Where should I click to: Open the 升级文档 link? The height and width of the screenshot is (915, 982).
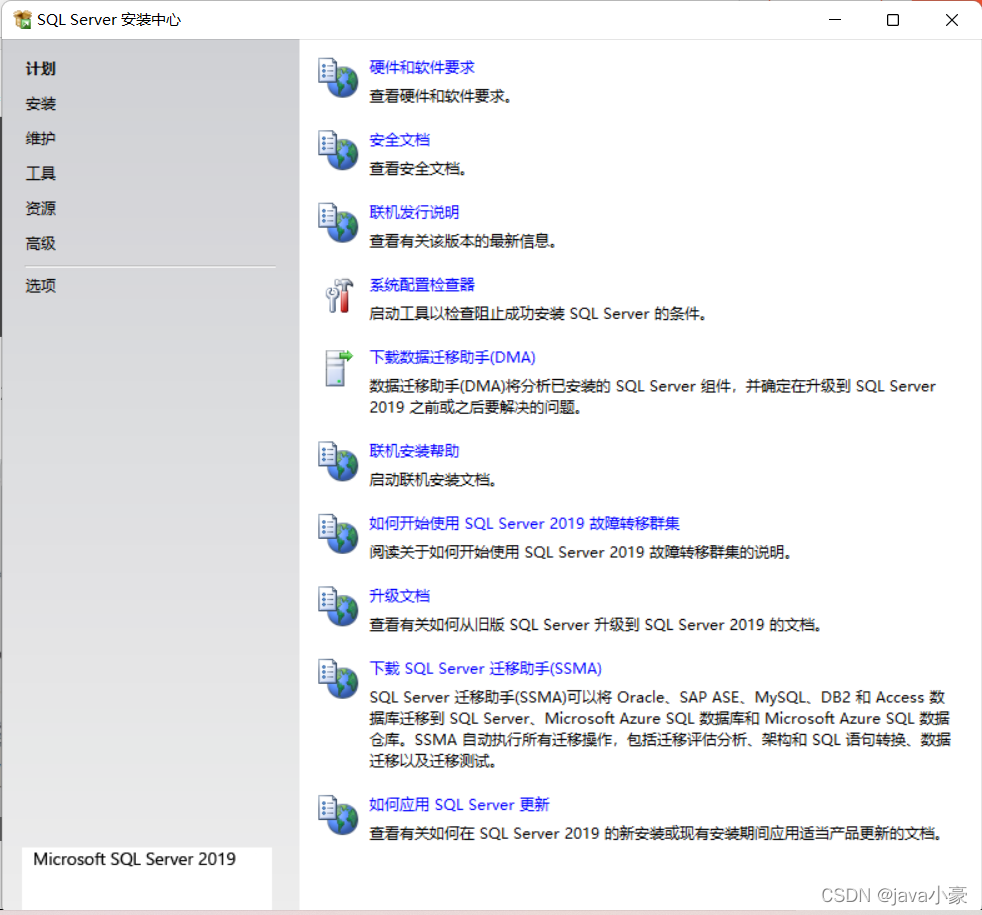coord(400,596)
